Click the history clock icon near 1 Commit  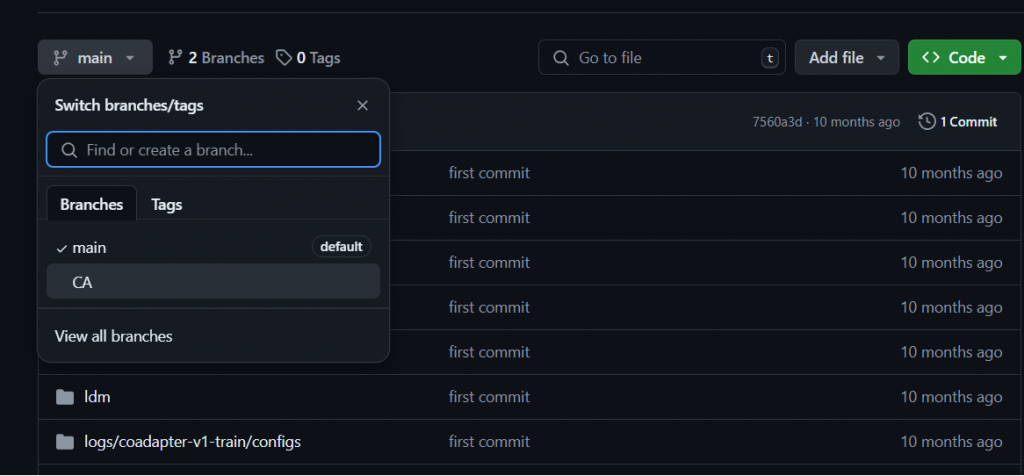click(x=927, y=121)
